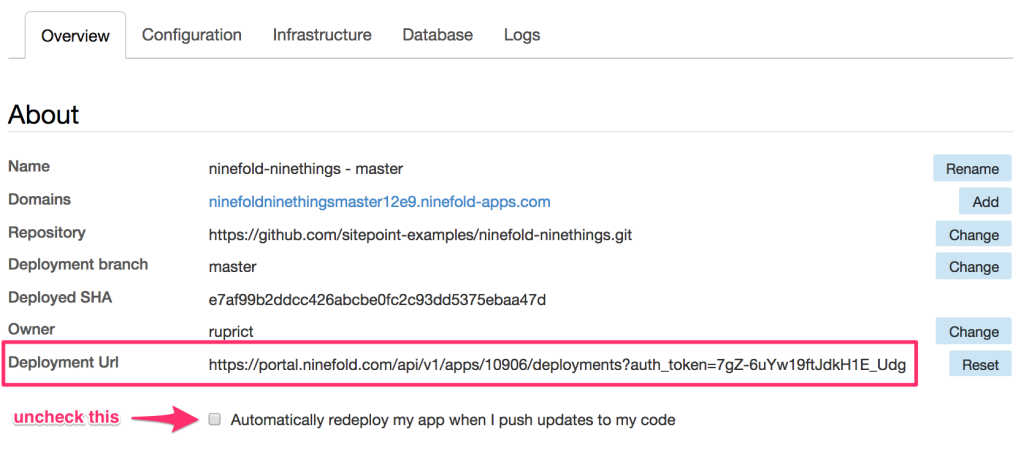
Task: Click the About section heading
Action: (x=44, y=114)
